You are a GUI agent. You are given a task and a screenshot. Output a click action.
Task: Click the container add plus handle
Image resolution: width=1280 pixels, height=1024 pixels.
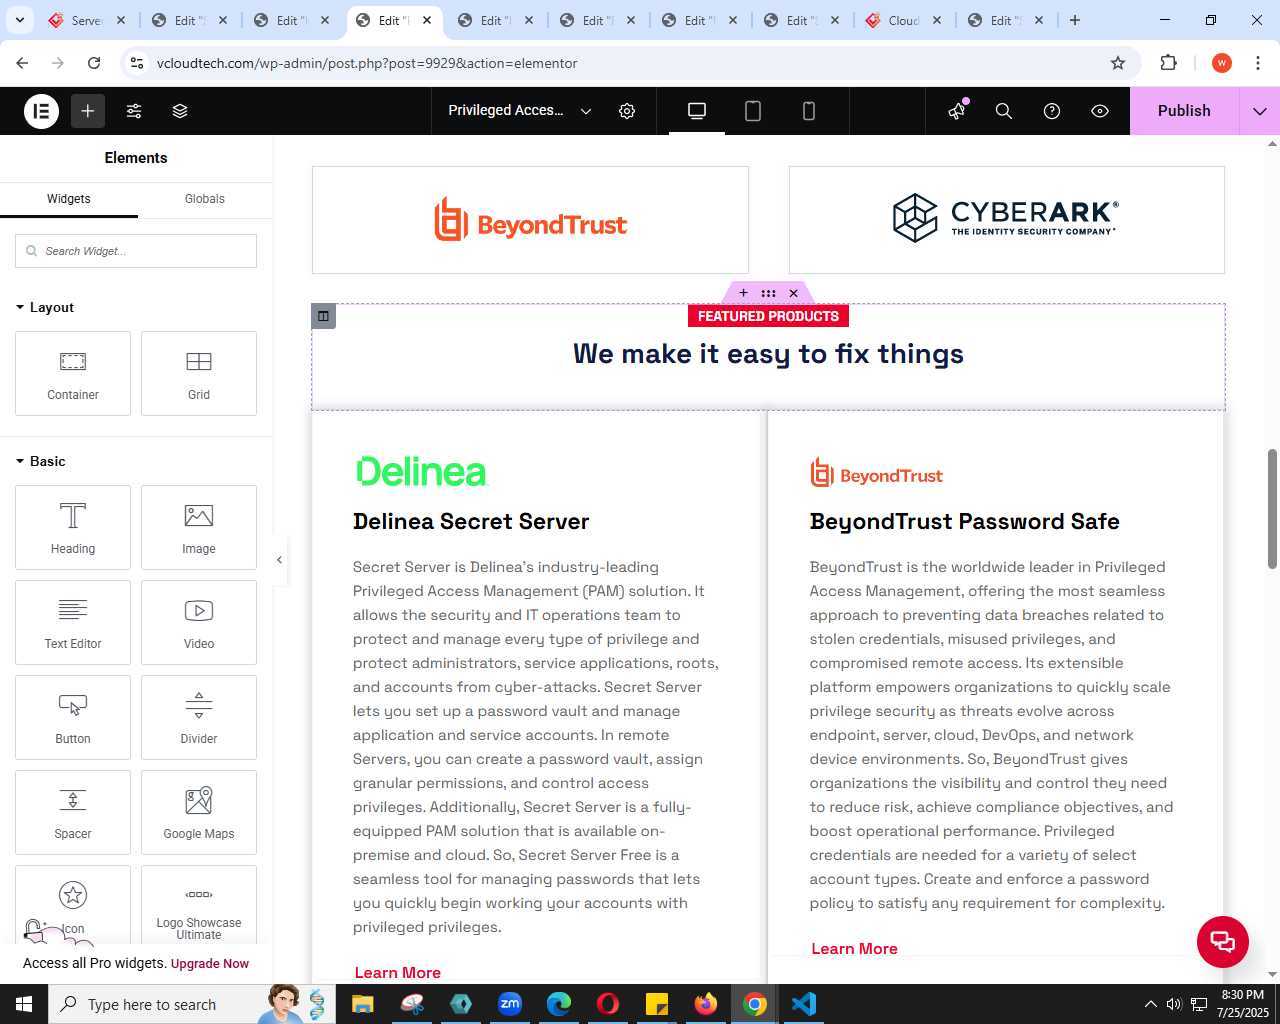pyautogui.click(x=743, y=293)
